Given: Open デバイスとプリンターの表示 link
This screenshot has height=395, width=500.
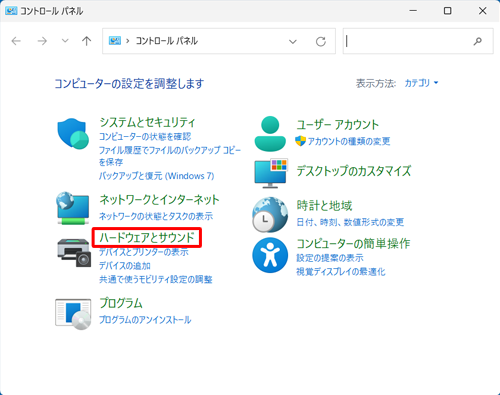Looking at the screenshot, I should point(144,252).
